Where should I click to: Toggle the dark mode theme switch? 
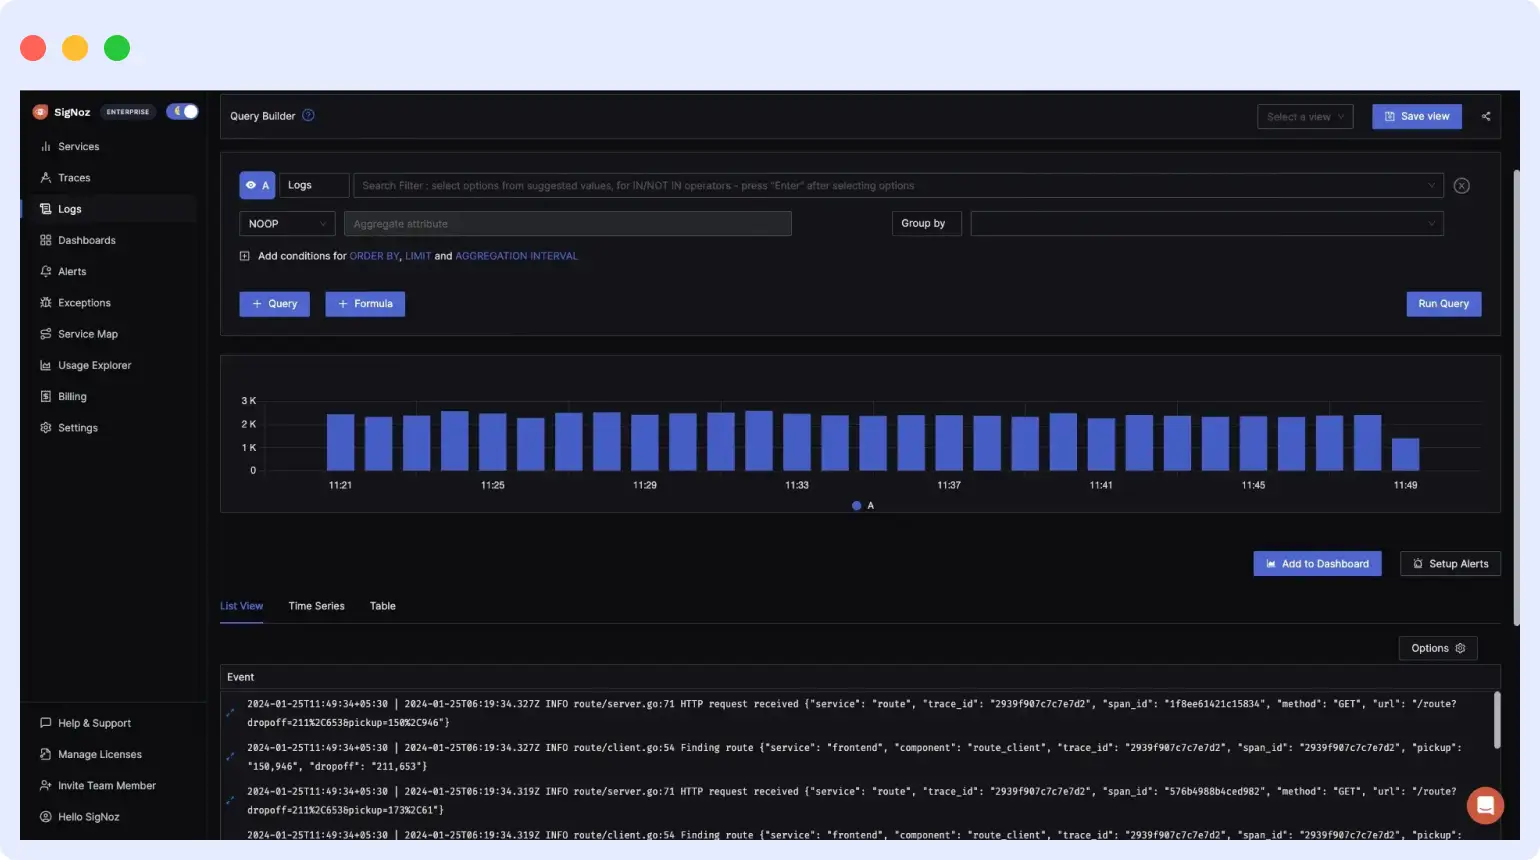pos(182,112)
